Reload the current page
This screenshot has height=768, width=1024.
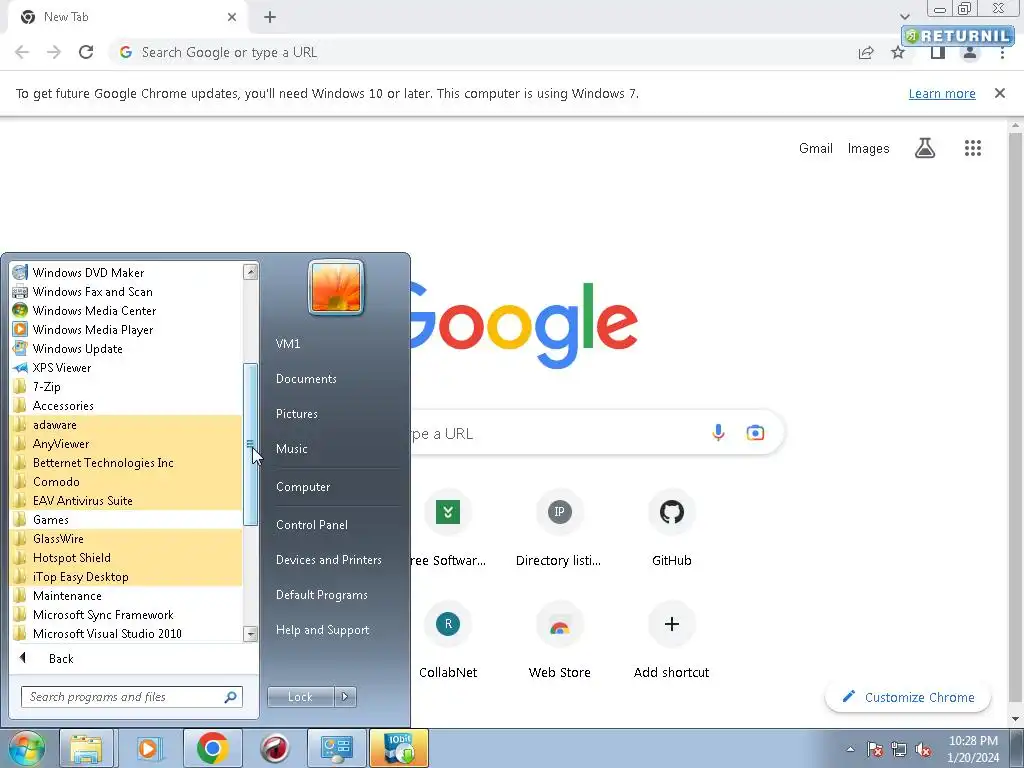click(86, 52)
